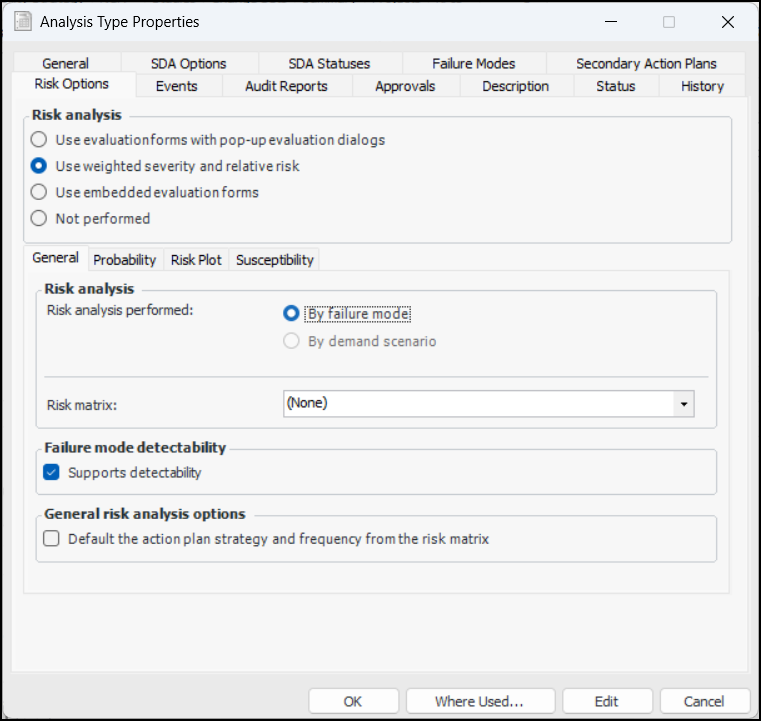Select the Susceptibility sub-tab
Image resolution: width=761 pixels, height=721 pixels.
point(274,260)
